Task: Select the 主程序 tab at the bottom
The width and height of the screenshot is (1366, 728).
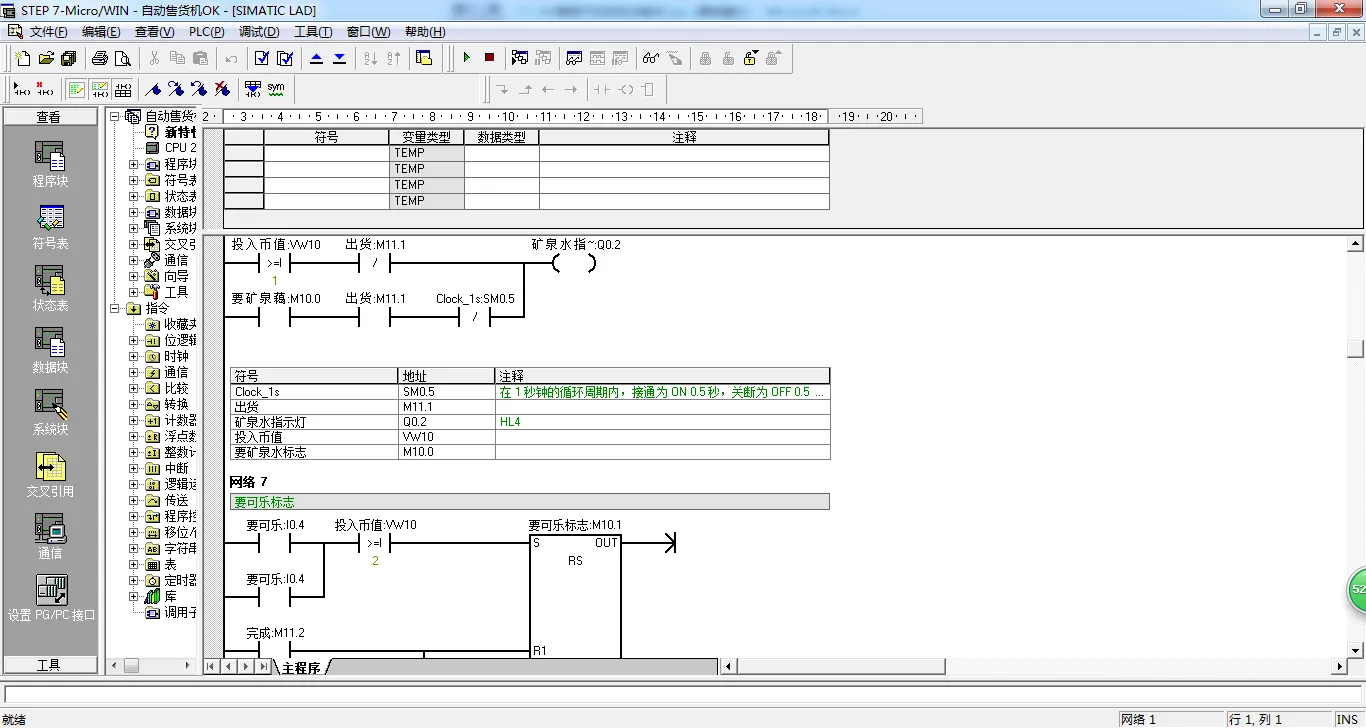Action: 301,667
